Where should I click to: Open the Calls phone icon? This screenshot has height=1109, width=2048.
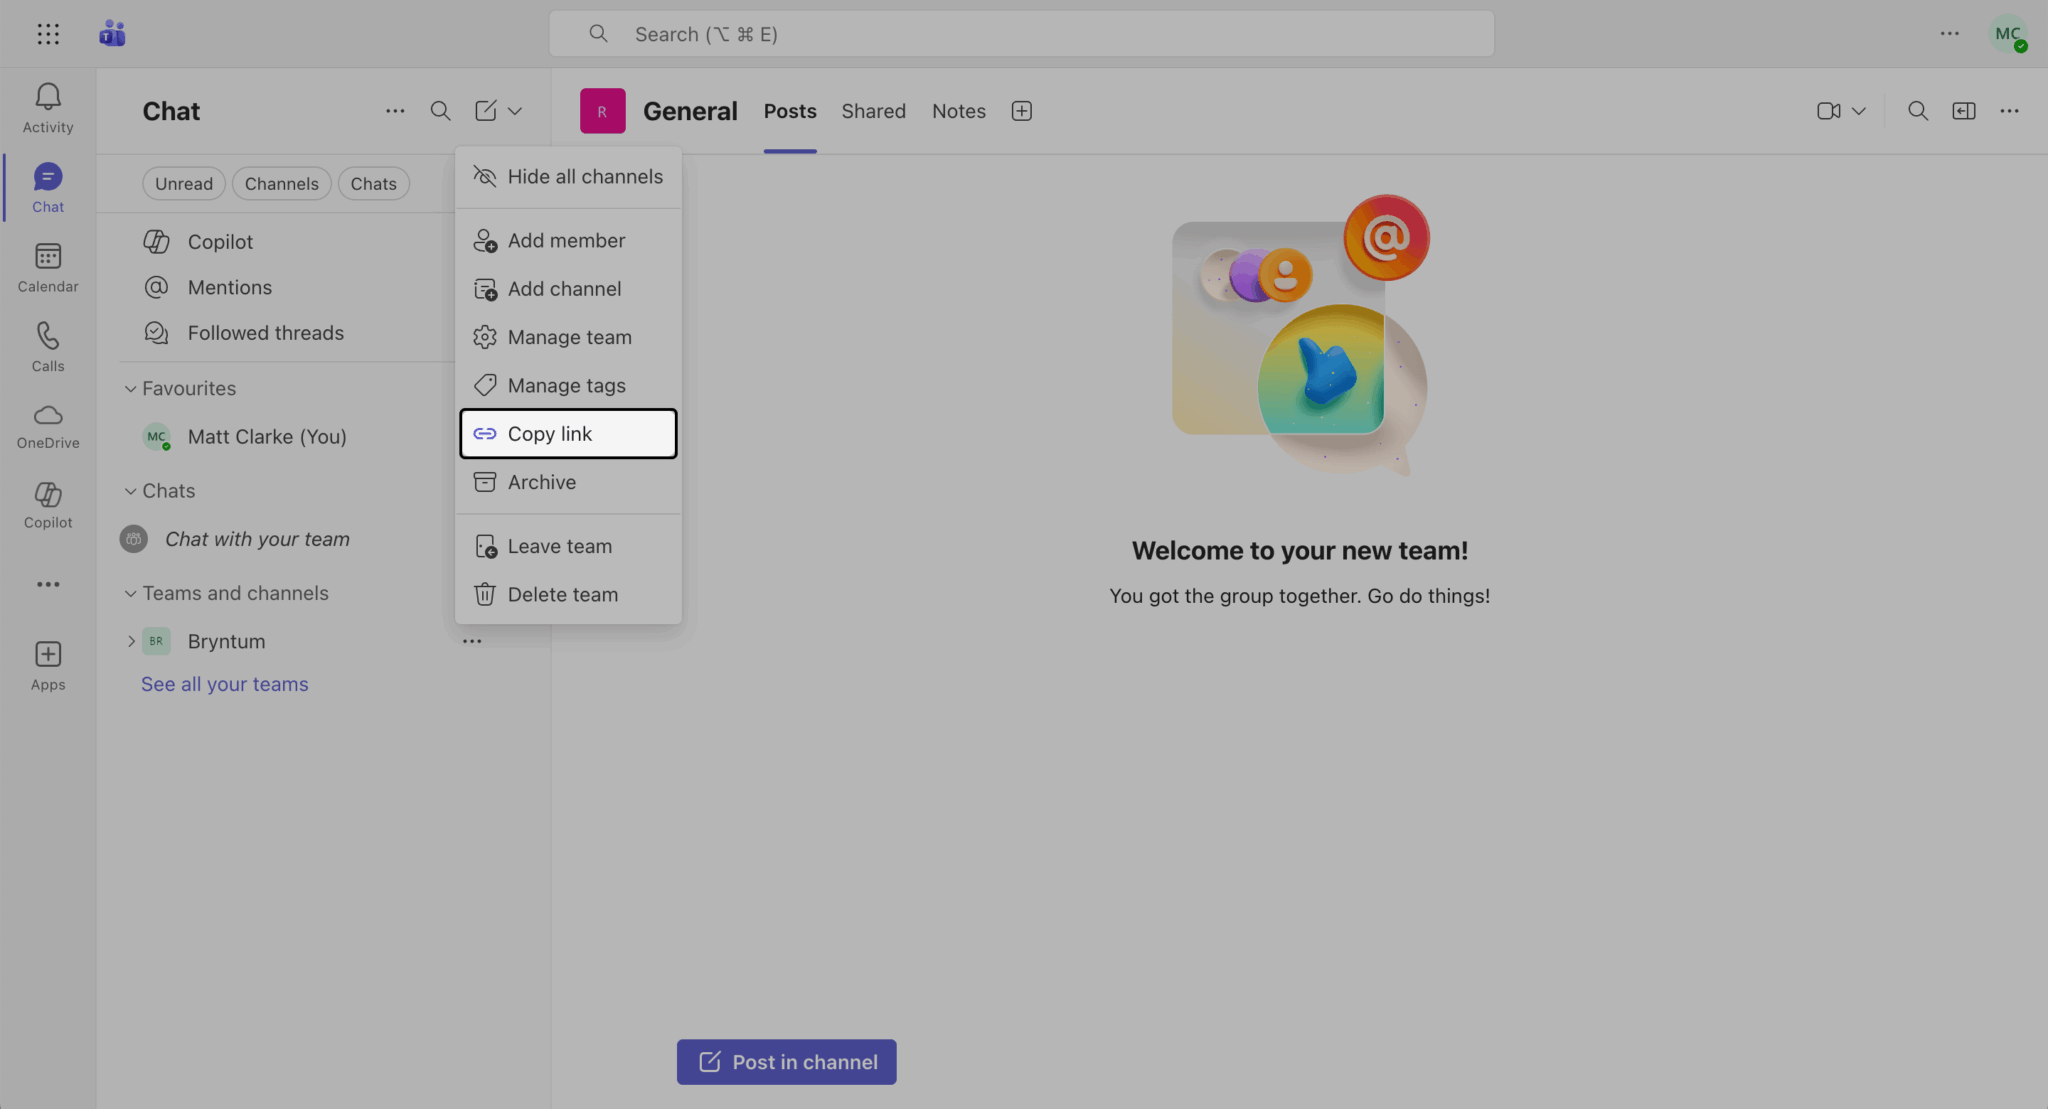click(48, 346)
